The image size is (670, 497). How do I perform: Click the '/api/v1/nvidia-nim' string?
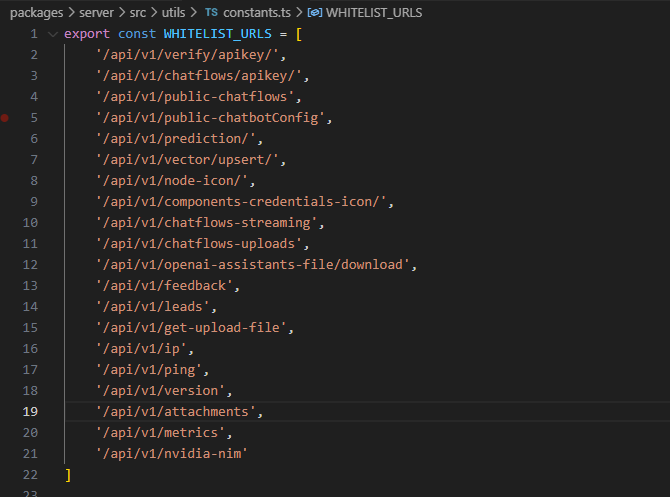pos(172,453)
